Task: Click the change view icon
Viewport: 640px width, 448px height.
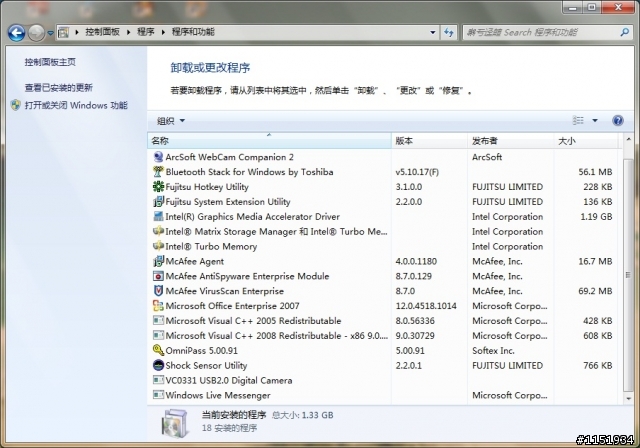Action: click(x=578, y=120)
